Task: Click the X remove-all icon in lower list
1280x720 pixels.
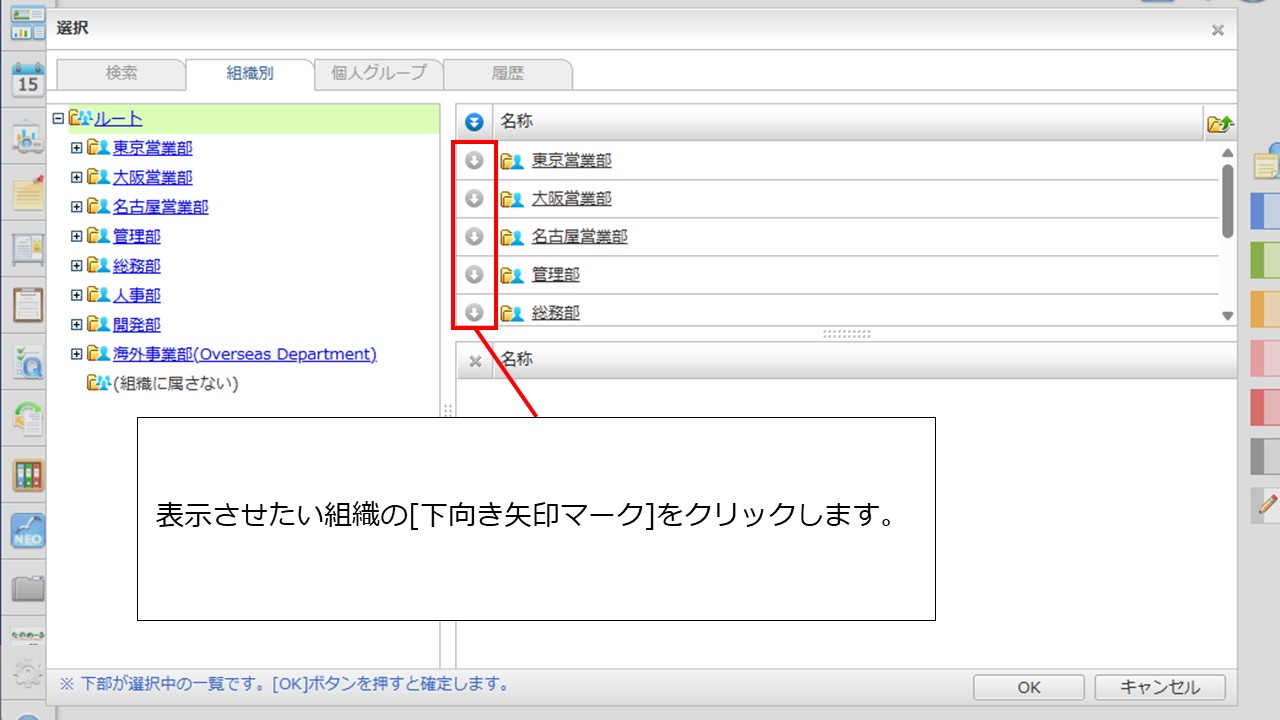Action: (475, 361)
